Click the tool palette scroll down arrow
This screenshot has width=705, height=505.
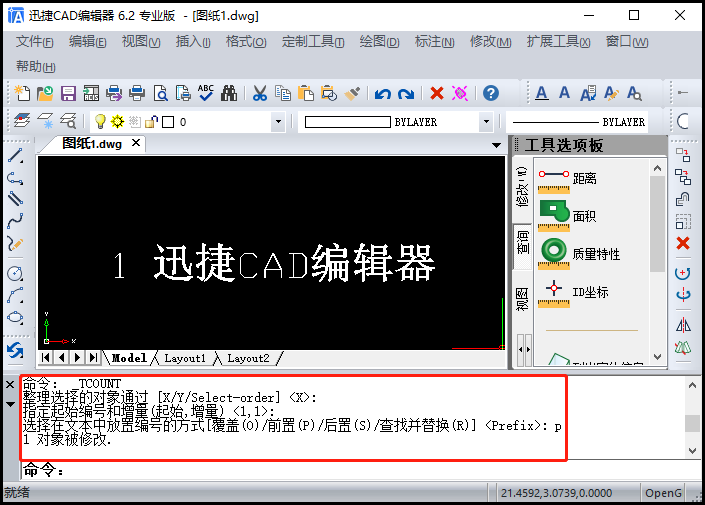pos(657,357)
